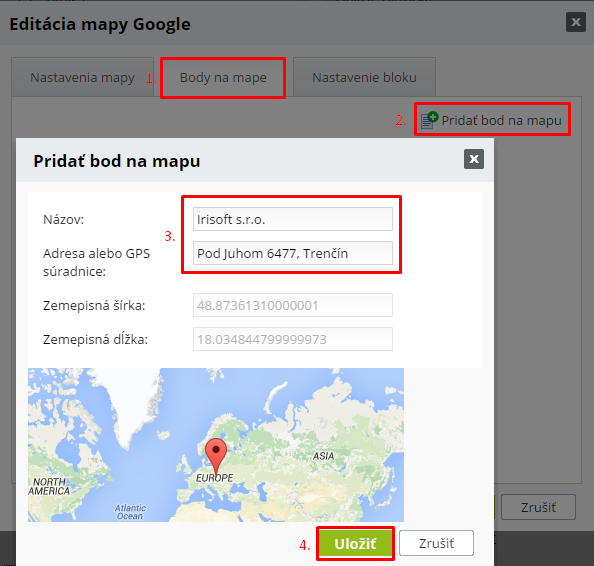Click the Zemepisná šírka field

pos(292,305)
